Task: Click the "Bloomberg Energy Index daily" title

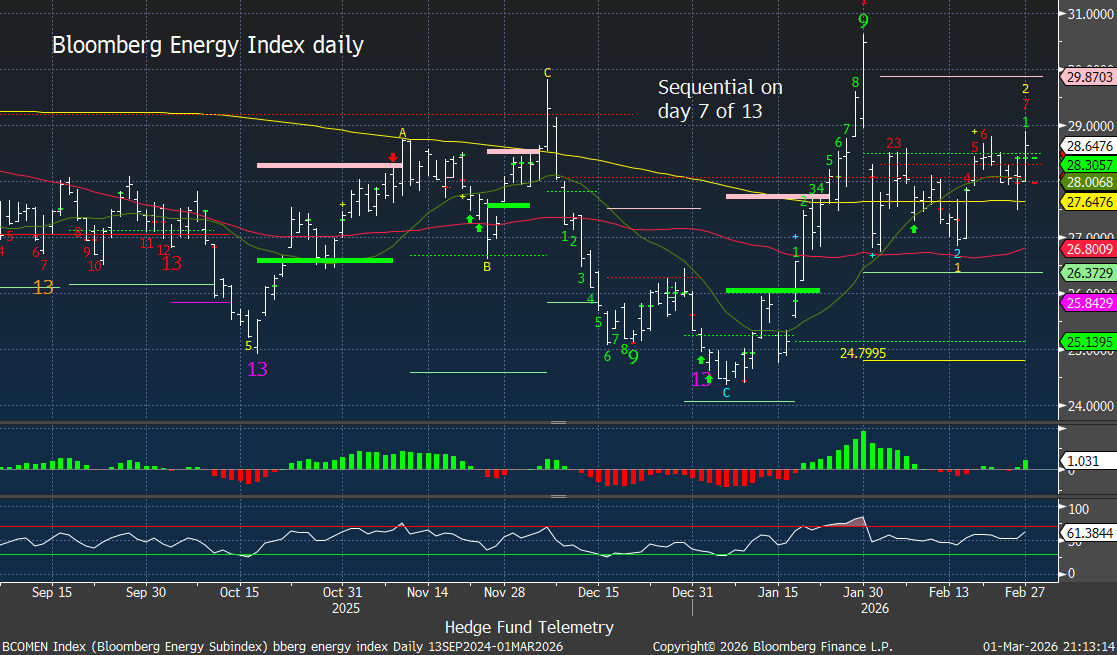Action: click(x=207, y=46)
